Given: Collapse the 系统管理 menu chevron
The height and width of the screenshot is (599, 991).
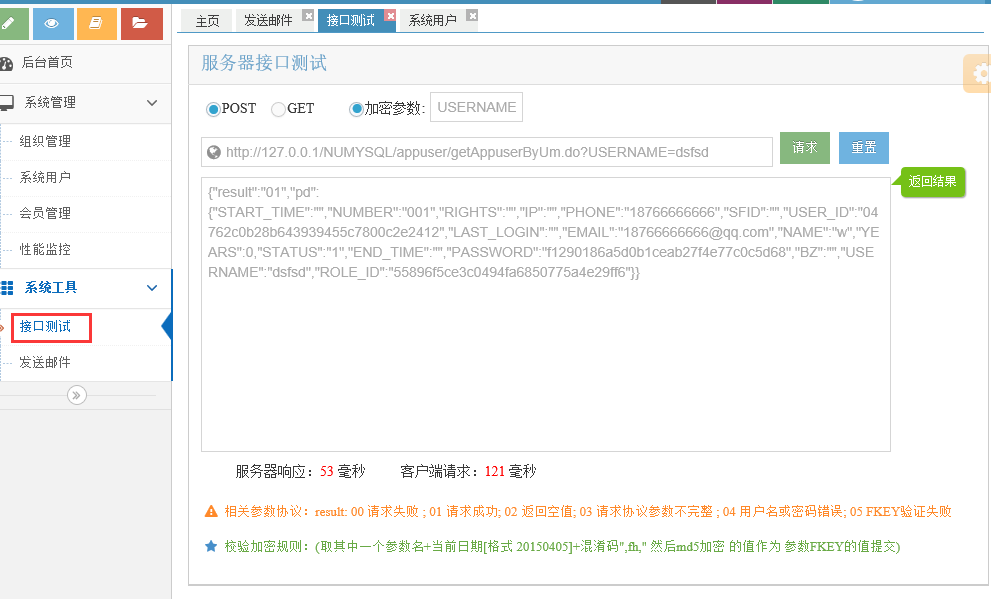Looking at the screenshot, I should [x=152, y=102].
